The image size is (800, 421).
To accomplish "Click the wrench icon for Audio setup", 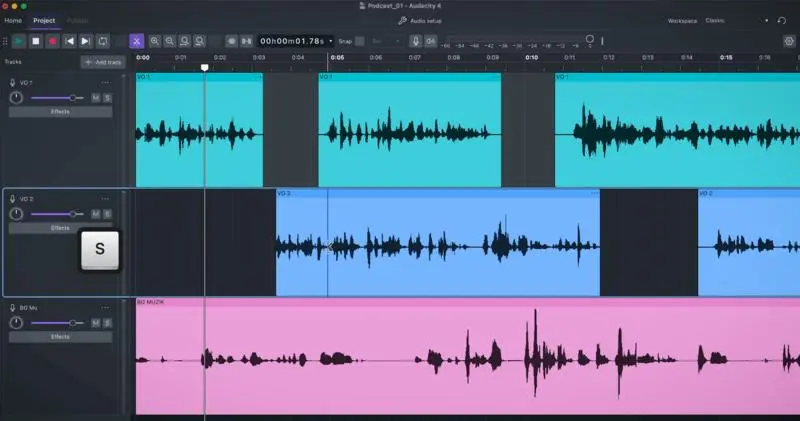I will point(403,21).
